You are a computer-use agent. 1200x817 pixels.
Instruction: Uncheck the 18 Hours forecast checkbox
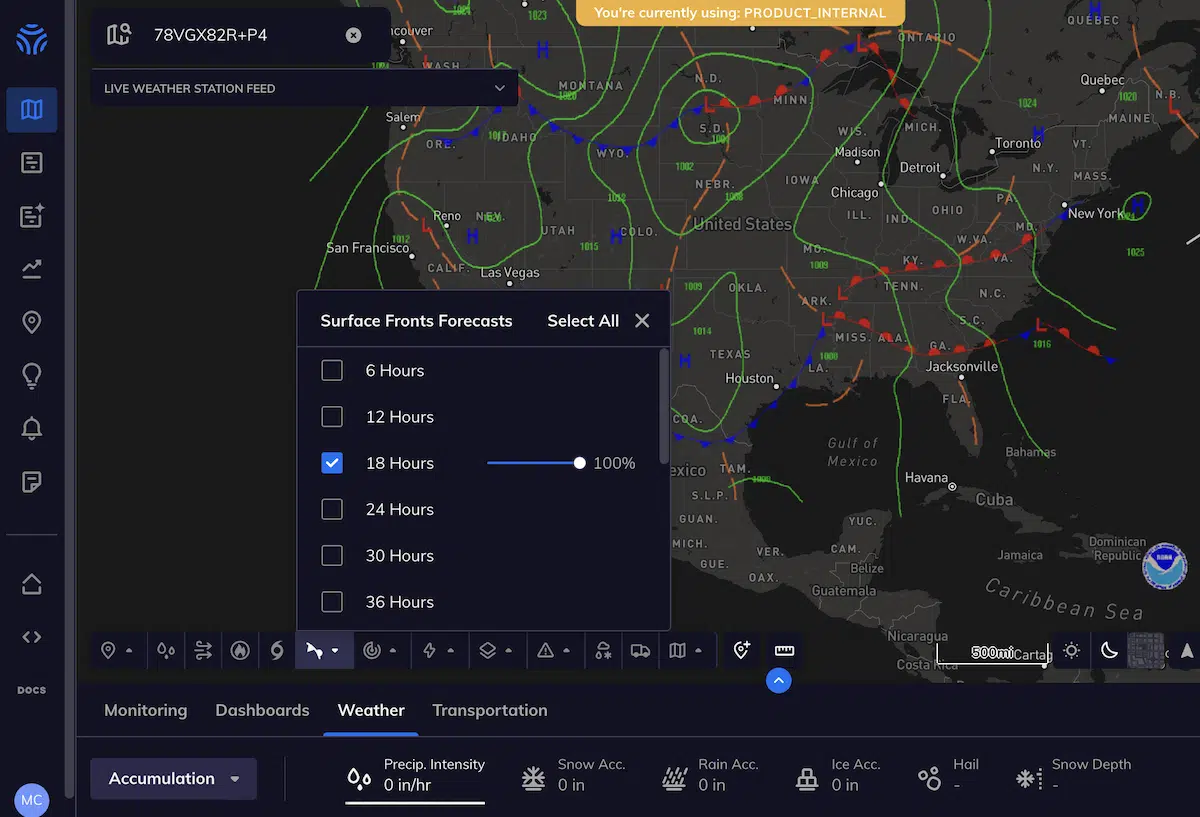point(332,463)
